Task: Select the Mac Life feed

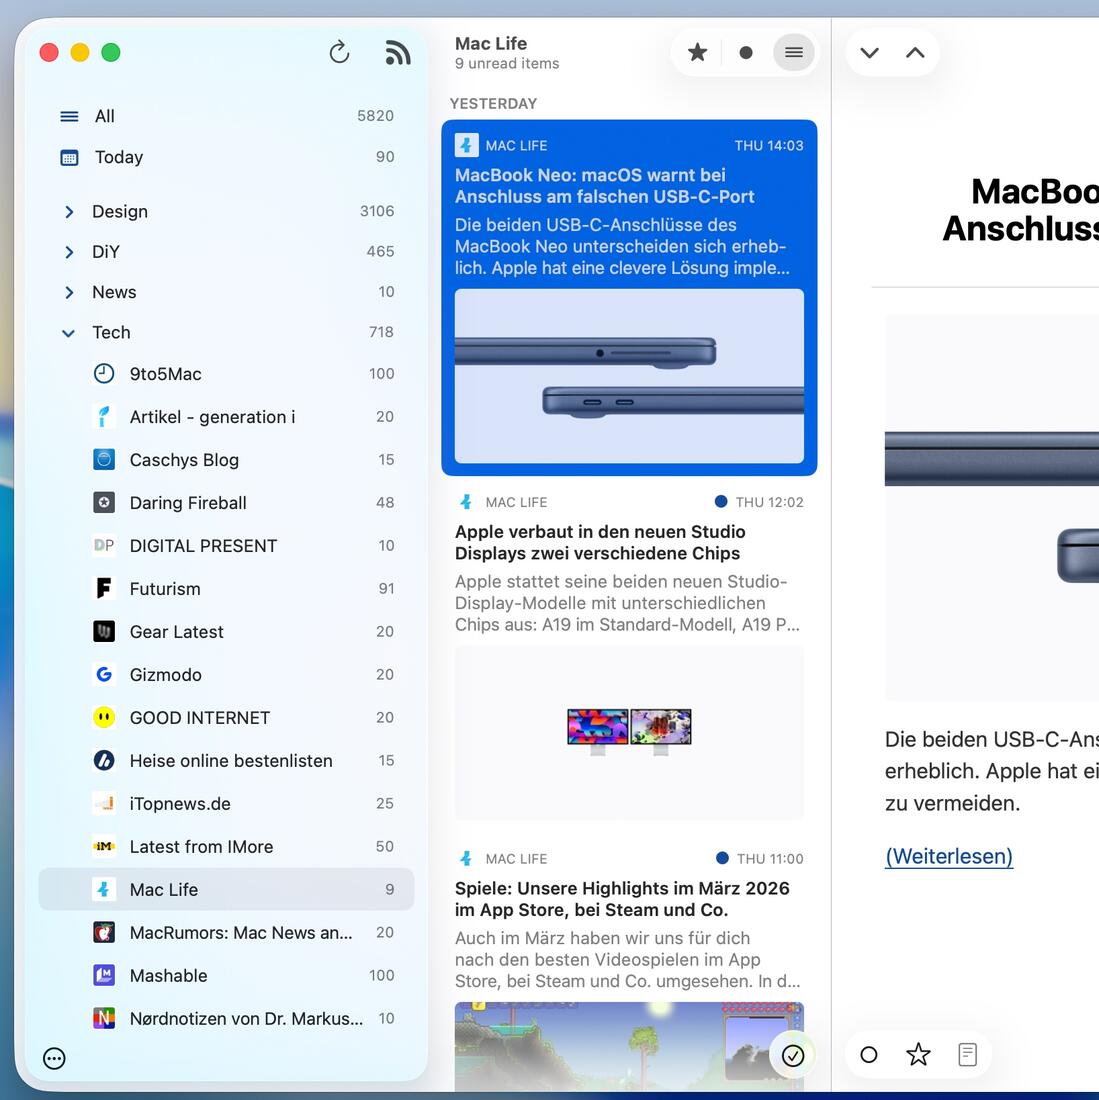Action: coord(227,890)
